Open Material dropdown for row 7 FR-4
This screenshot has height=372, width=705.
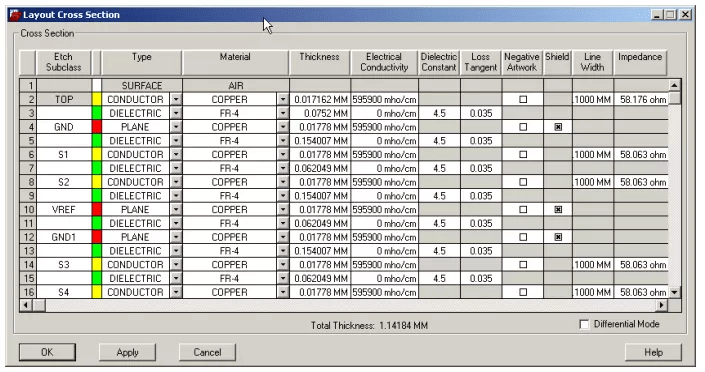tap(282, 168)
